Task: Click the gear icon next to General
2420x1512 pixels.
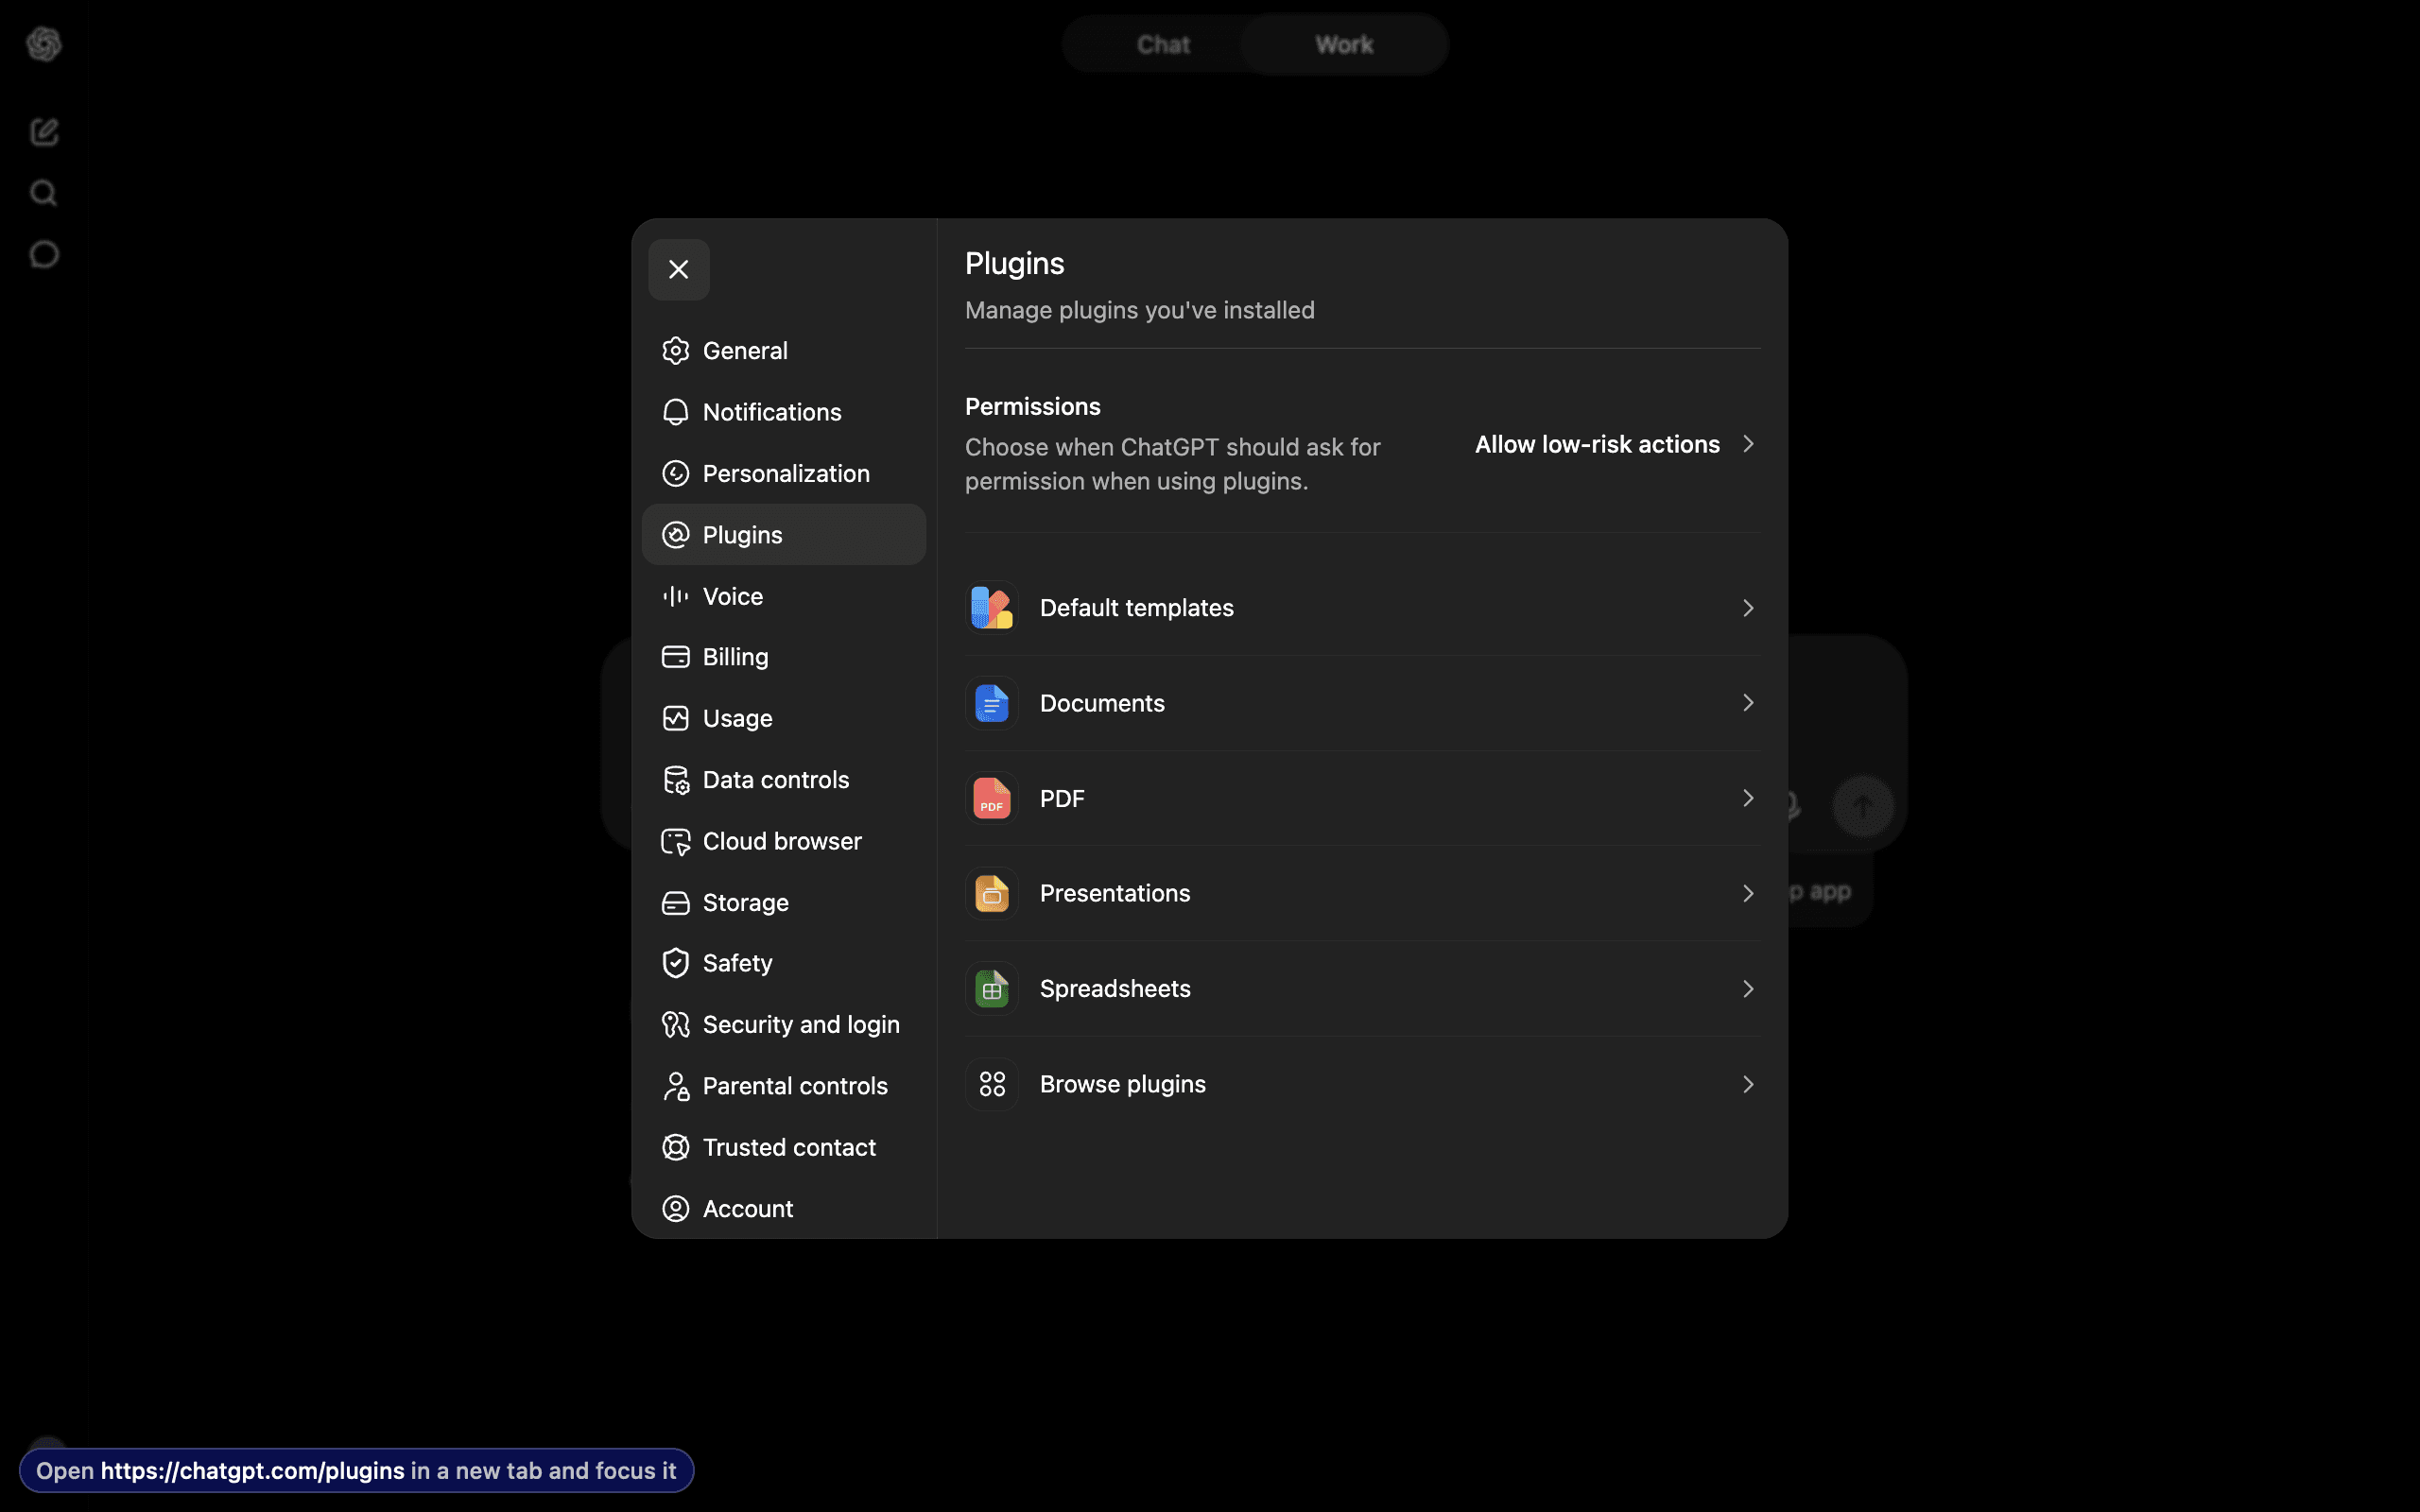Action: click(676, 351)
